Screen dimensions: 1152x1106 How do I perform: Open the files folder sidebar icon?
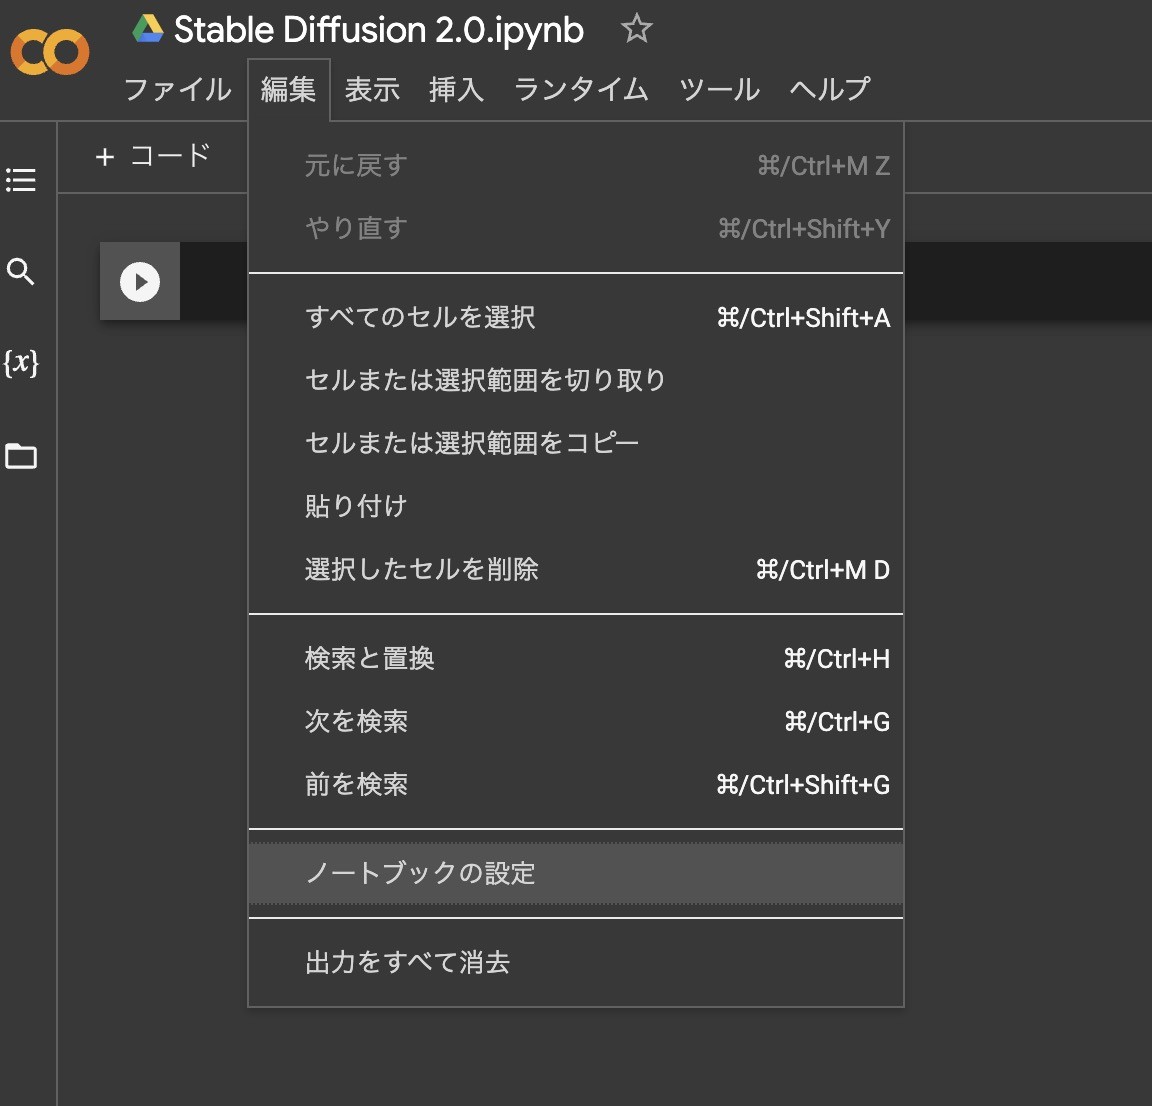(x=21, y=456)
